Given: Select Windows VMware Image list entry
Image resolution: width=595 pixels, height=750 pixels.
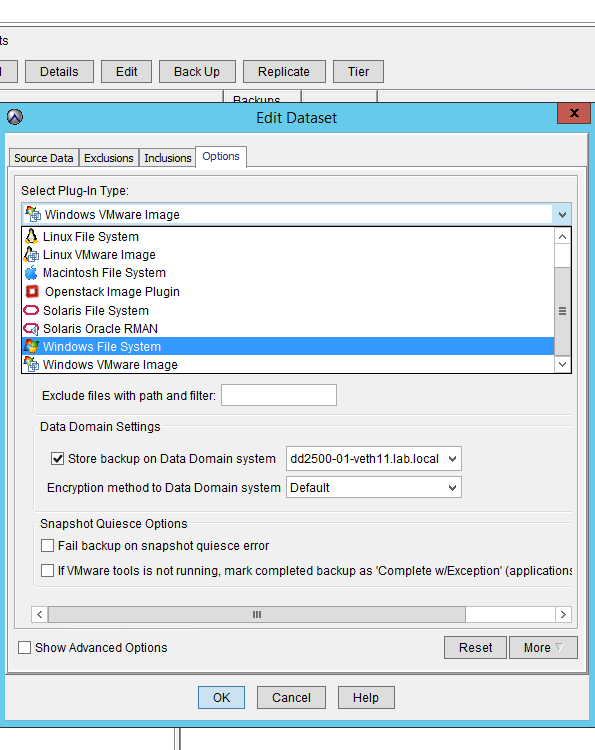Looking at the screenshot, I should point(288,364).
